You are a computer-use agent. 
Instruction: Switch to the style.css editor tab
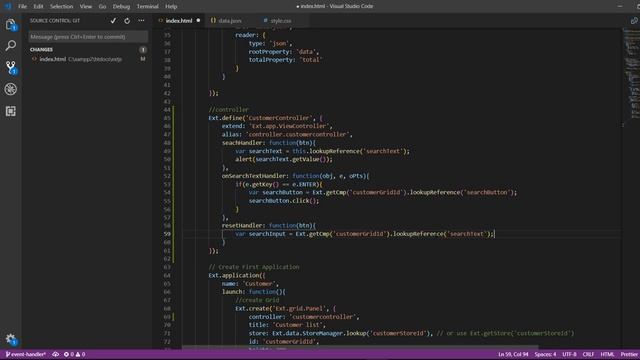tap(281, 20)
